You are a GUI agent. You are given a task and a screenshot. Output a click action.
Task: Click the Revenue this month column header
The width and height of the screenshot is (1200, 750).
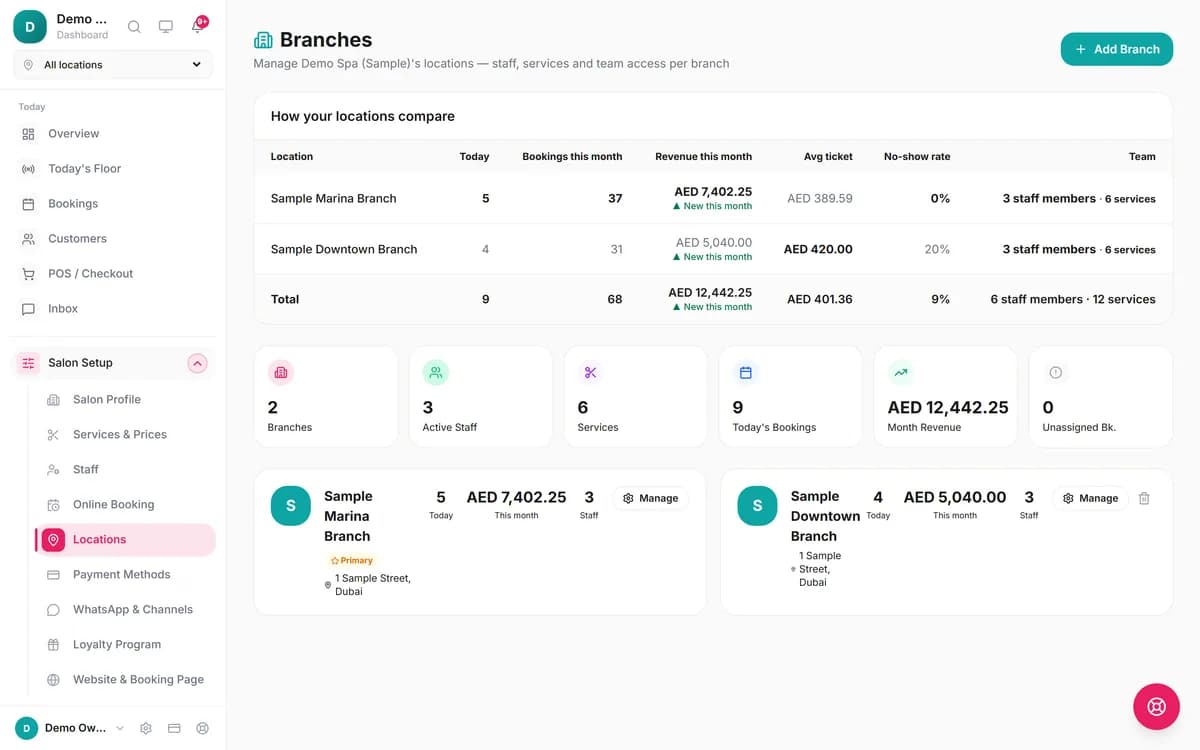click(x=703, y=157)
